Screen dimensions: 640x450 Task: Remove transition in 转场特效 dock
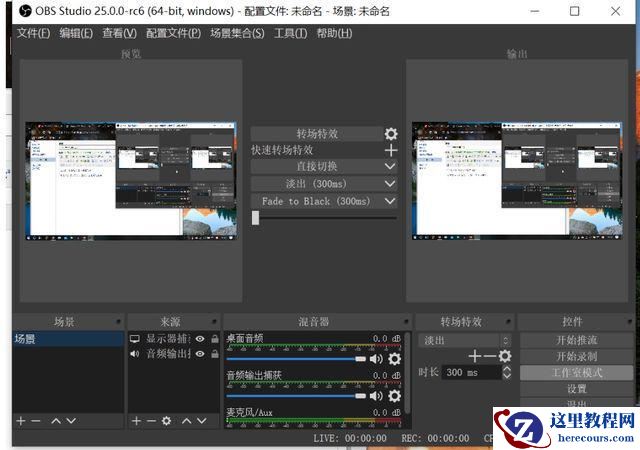tap(490, 356)
